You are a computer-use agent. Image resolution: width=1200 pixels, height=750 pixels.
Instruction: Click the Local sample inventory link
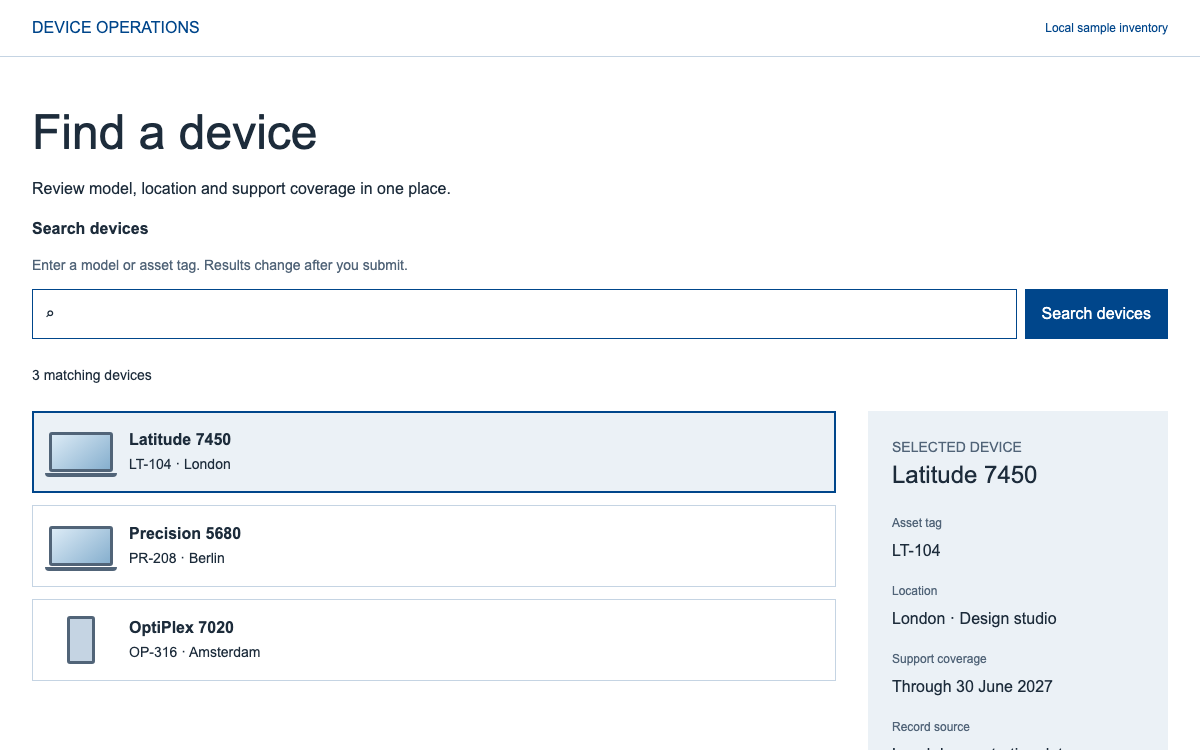point(1106,28)
